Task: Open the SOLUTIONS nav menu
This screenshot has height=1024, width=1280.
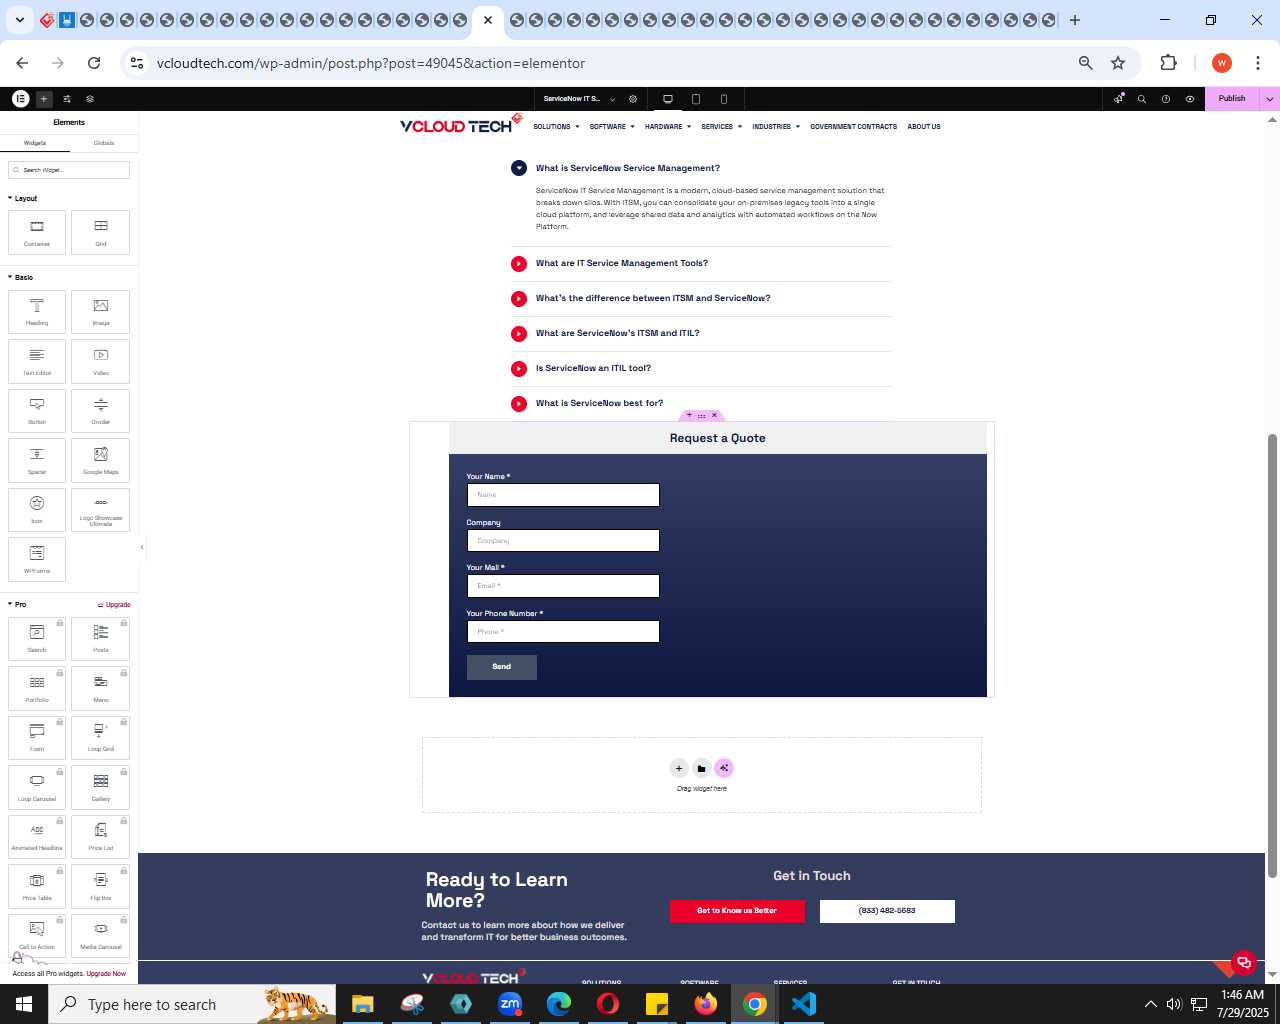Action: click(556, 127)
